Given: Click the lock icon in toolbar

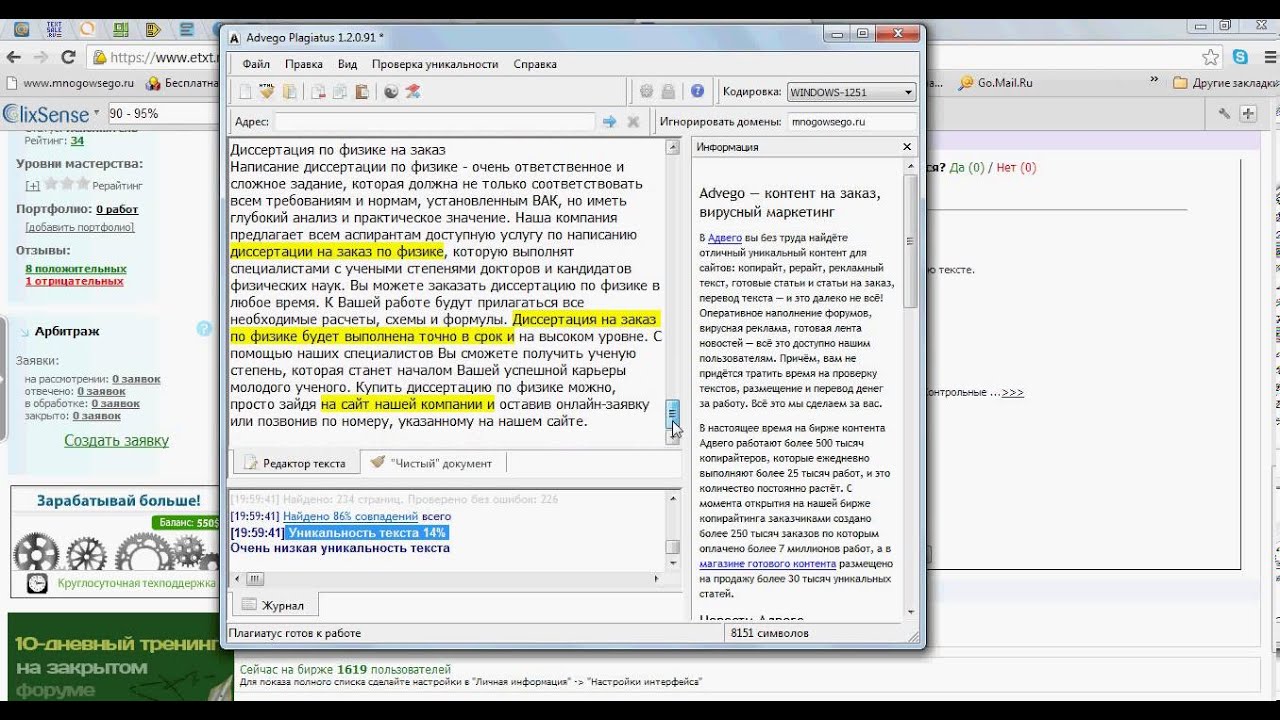Looking at the screenshot, I should click(668, 91).
